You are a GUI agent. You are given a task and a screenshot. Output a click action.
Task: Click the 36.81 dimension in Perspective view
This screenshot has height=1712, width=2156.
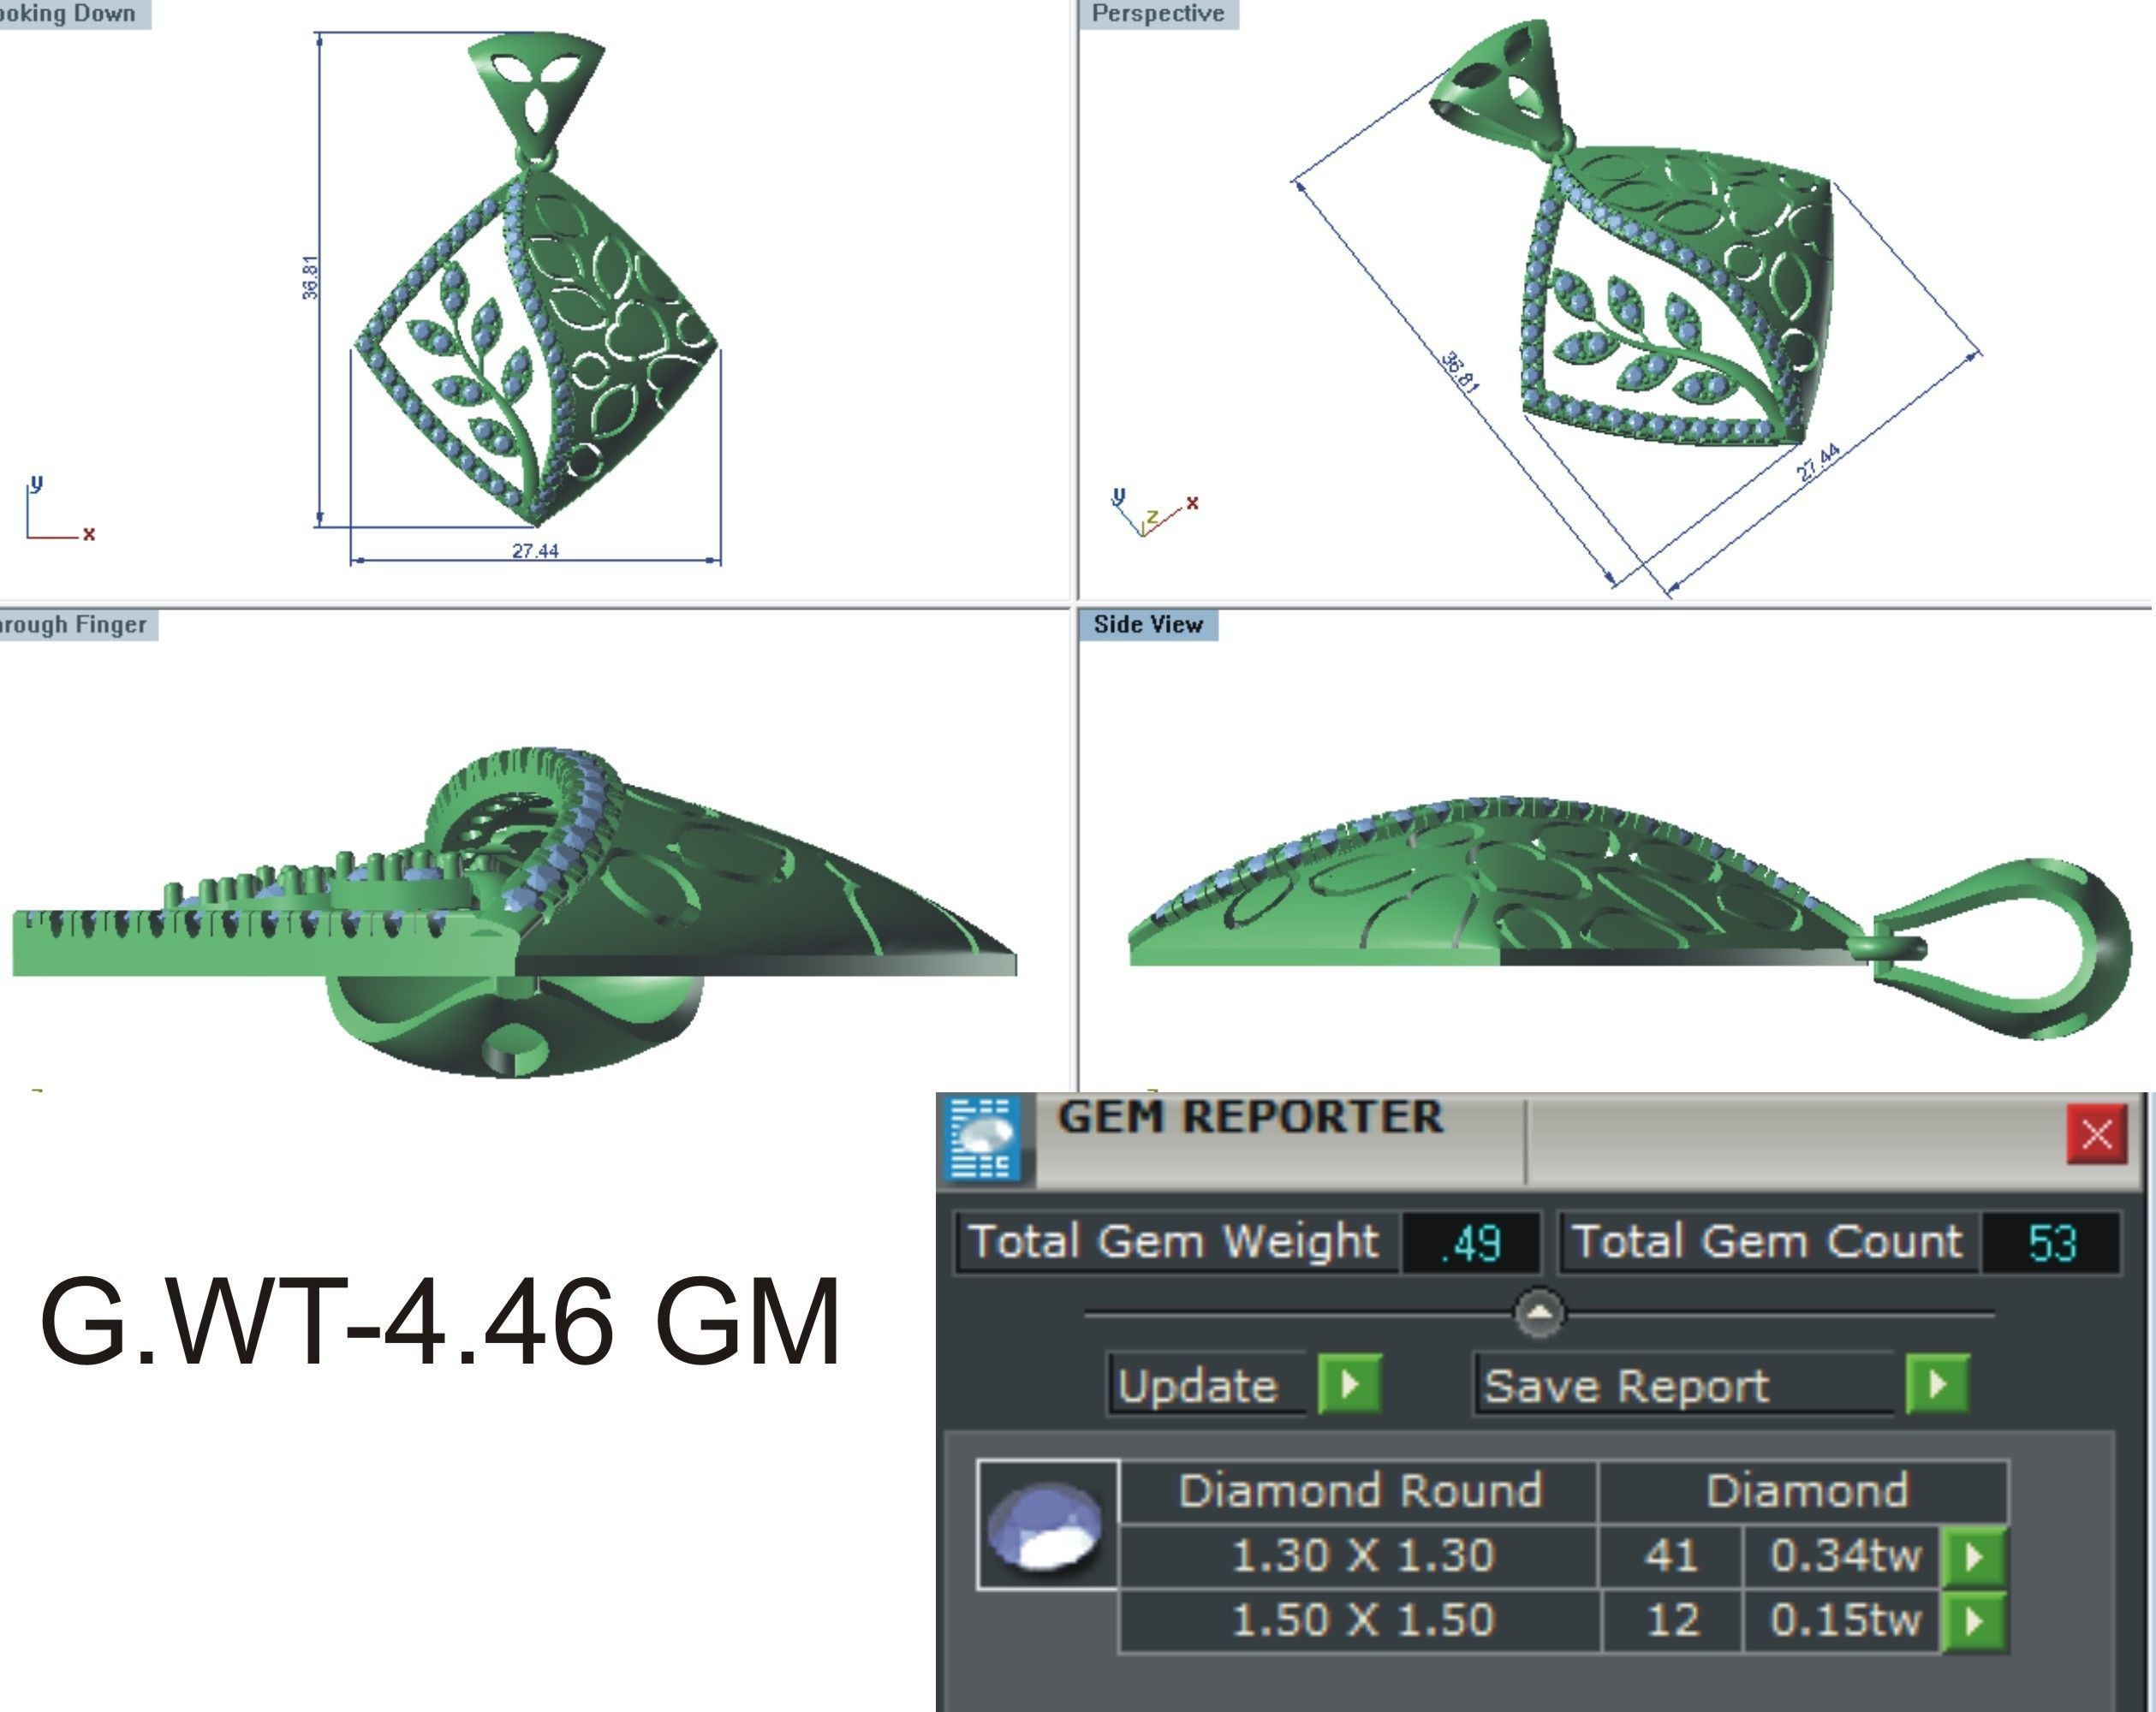click(x=1461, y=372)
